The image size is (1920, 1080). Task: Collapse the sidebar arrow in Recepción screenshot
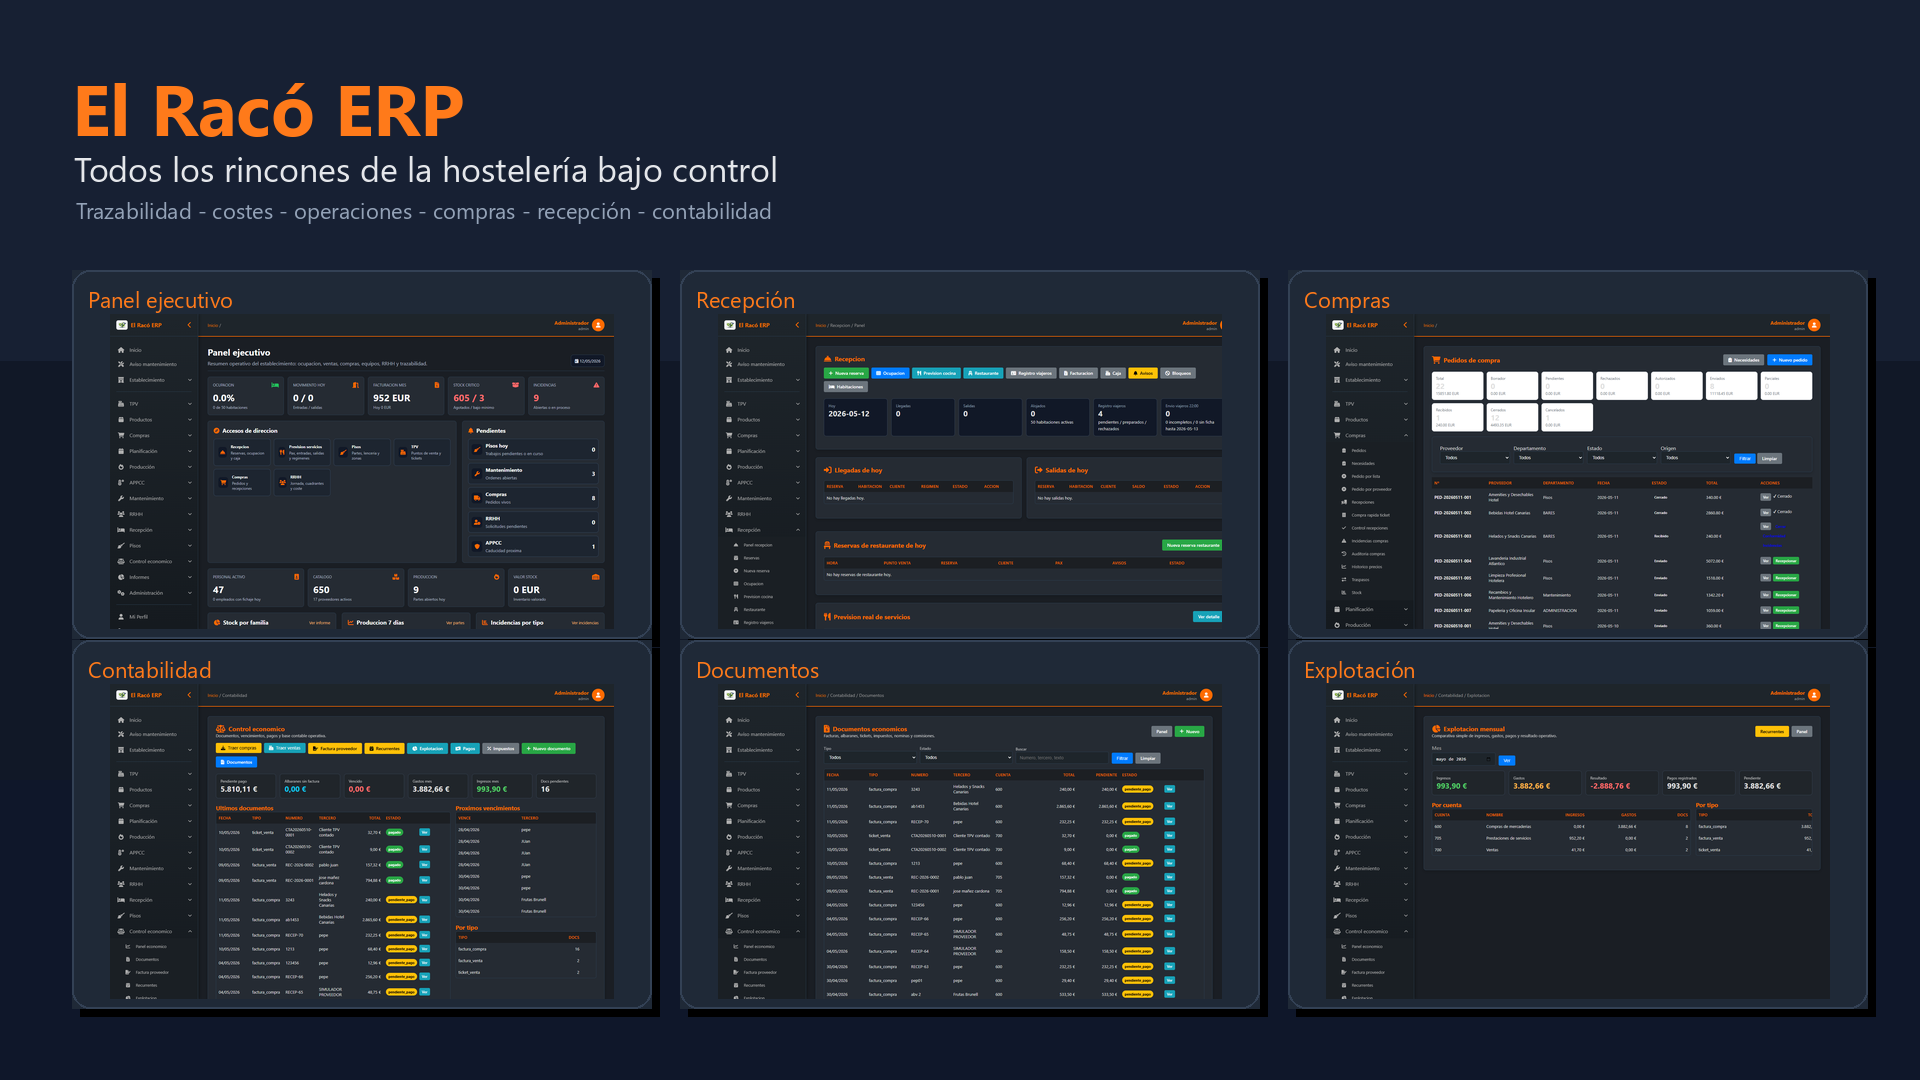pos(797,325)
